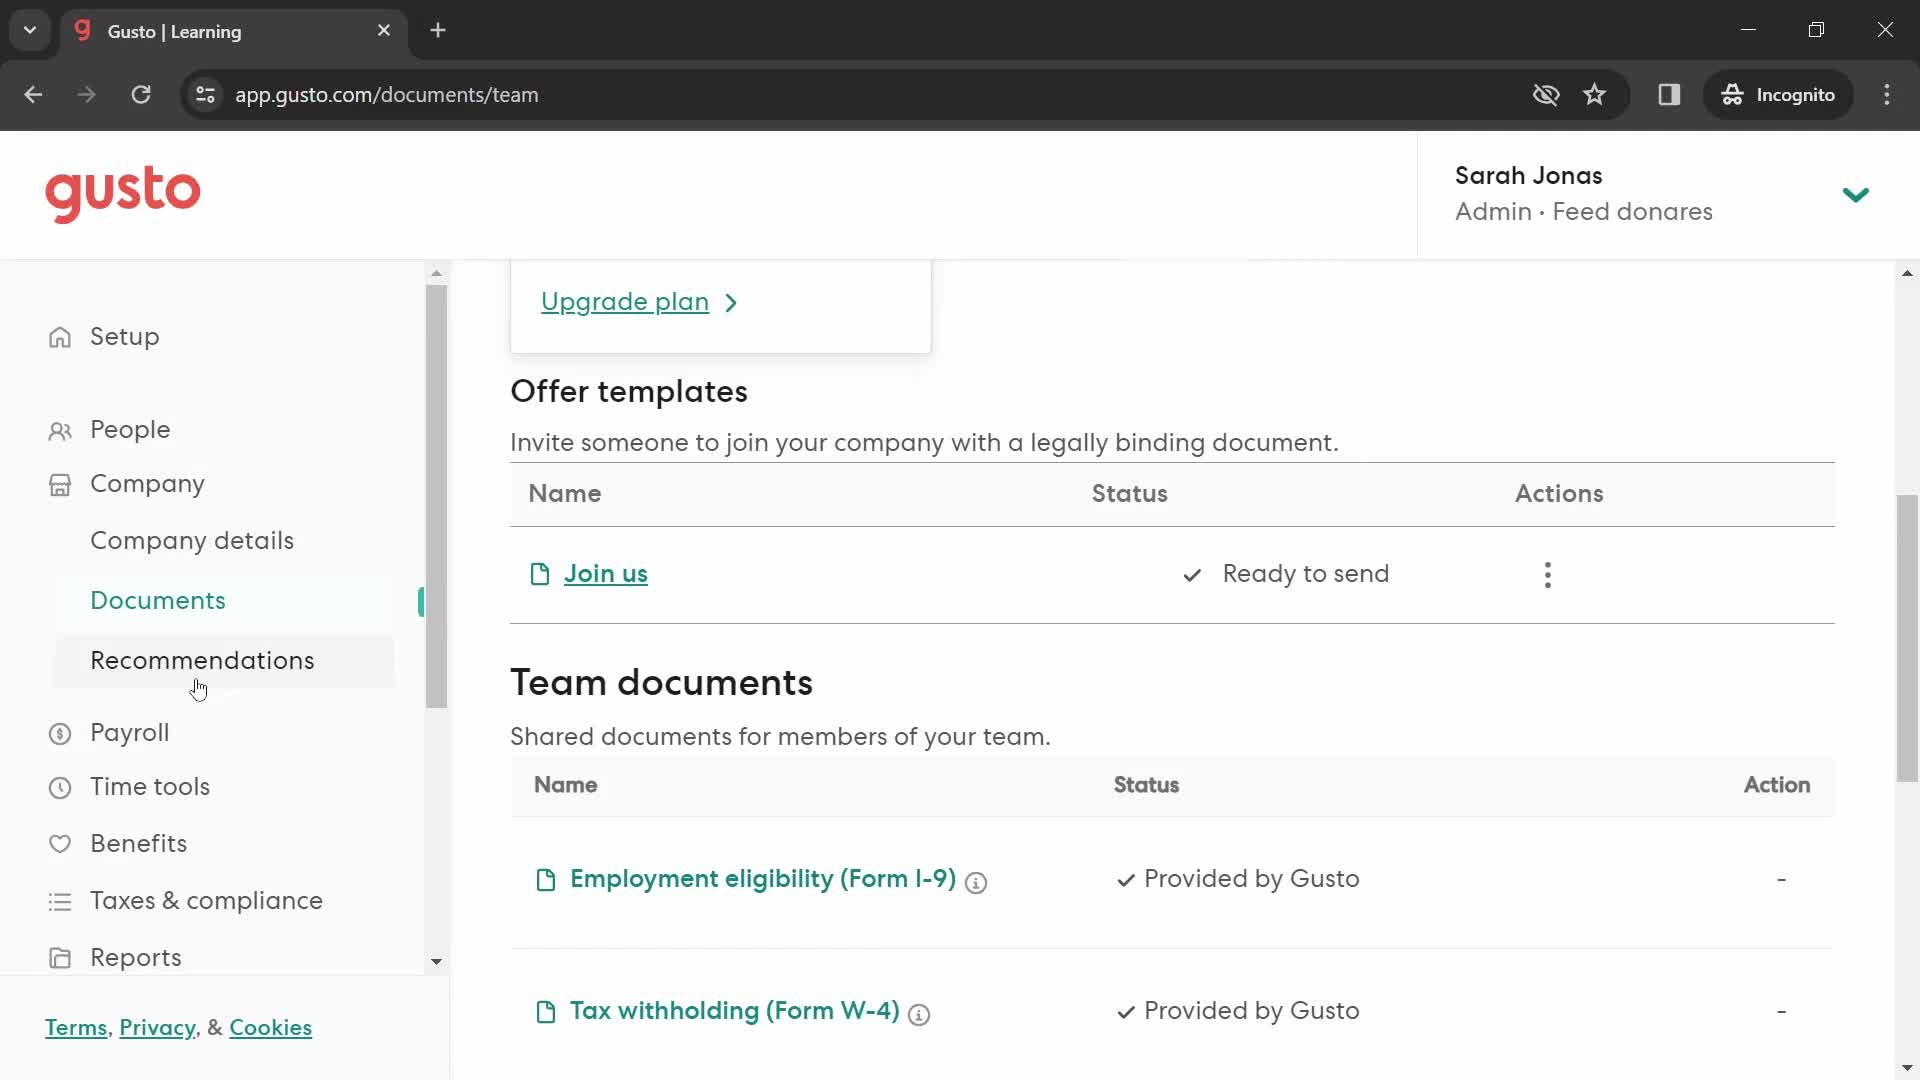Toggle the Join us offer template actions menu

(1548, 575)
